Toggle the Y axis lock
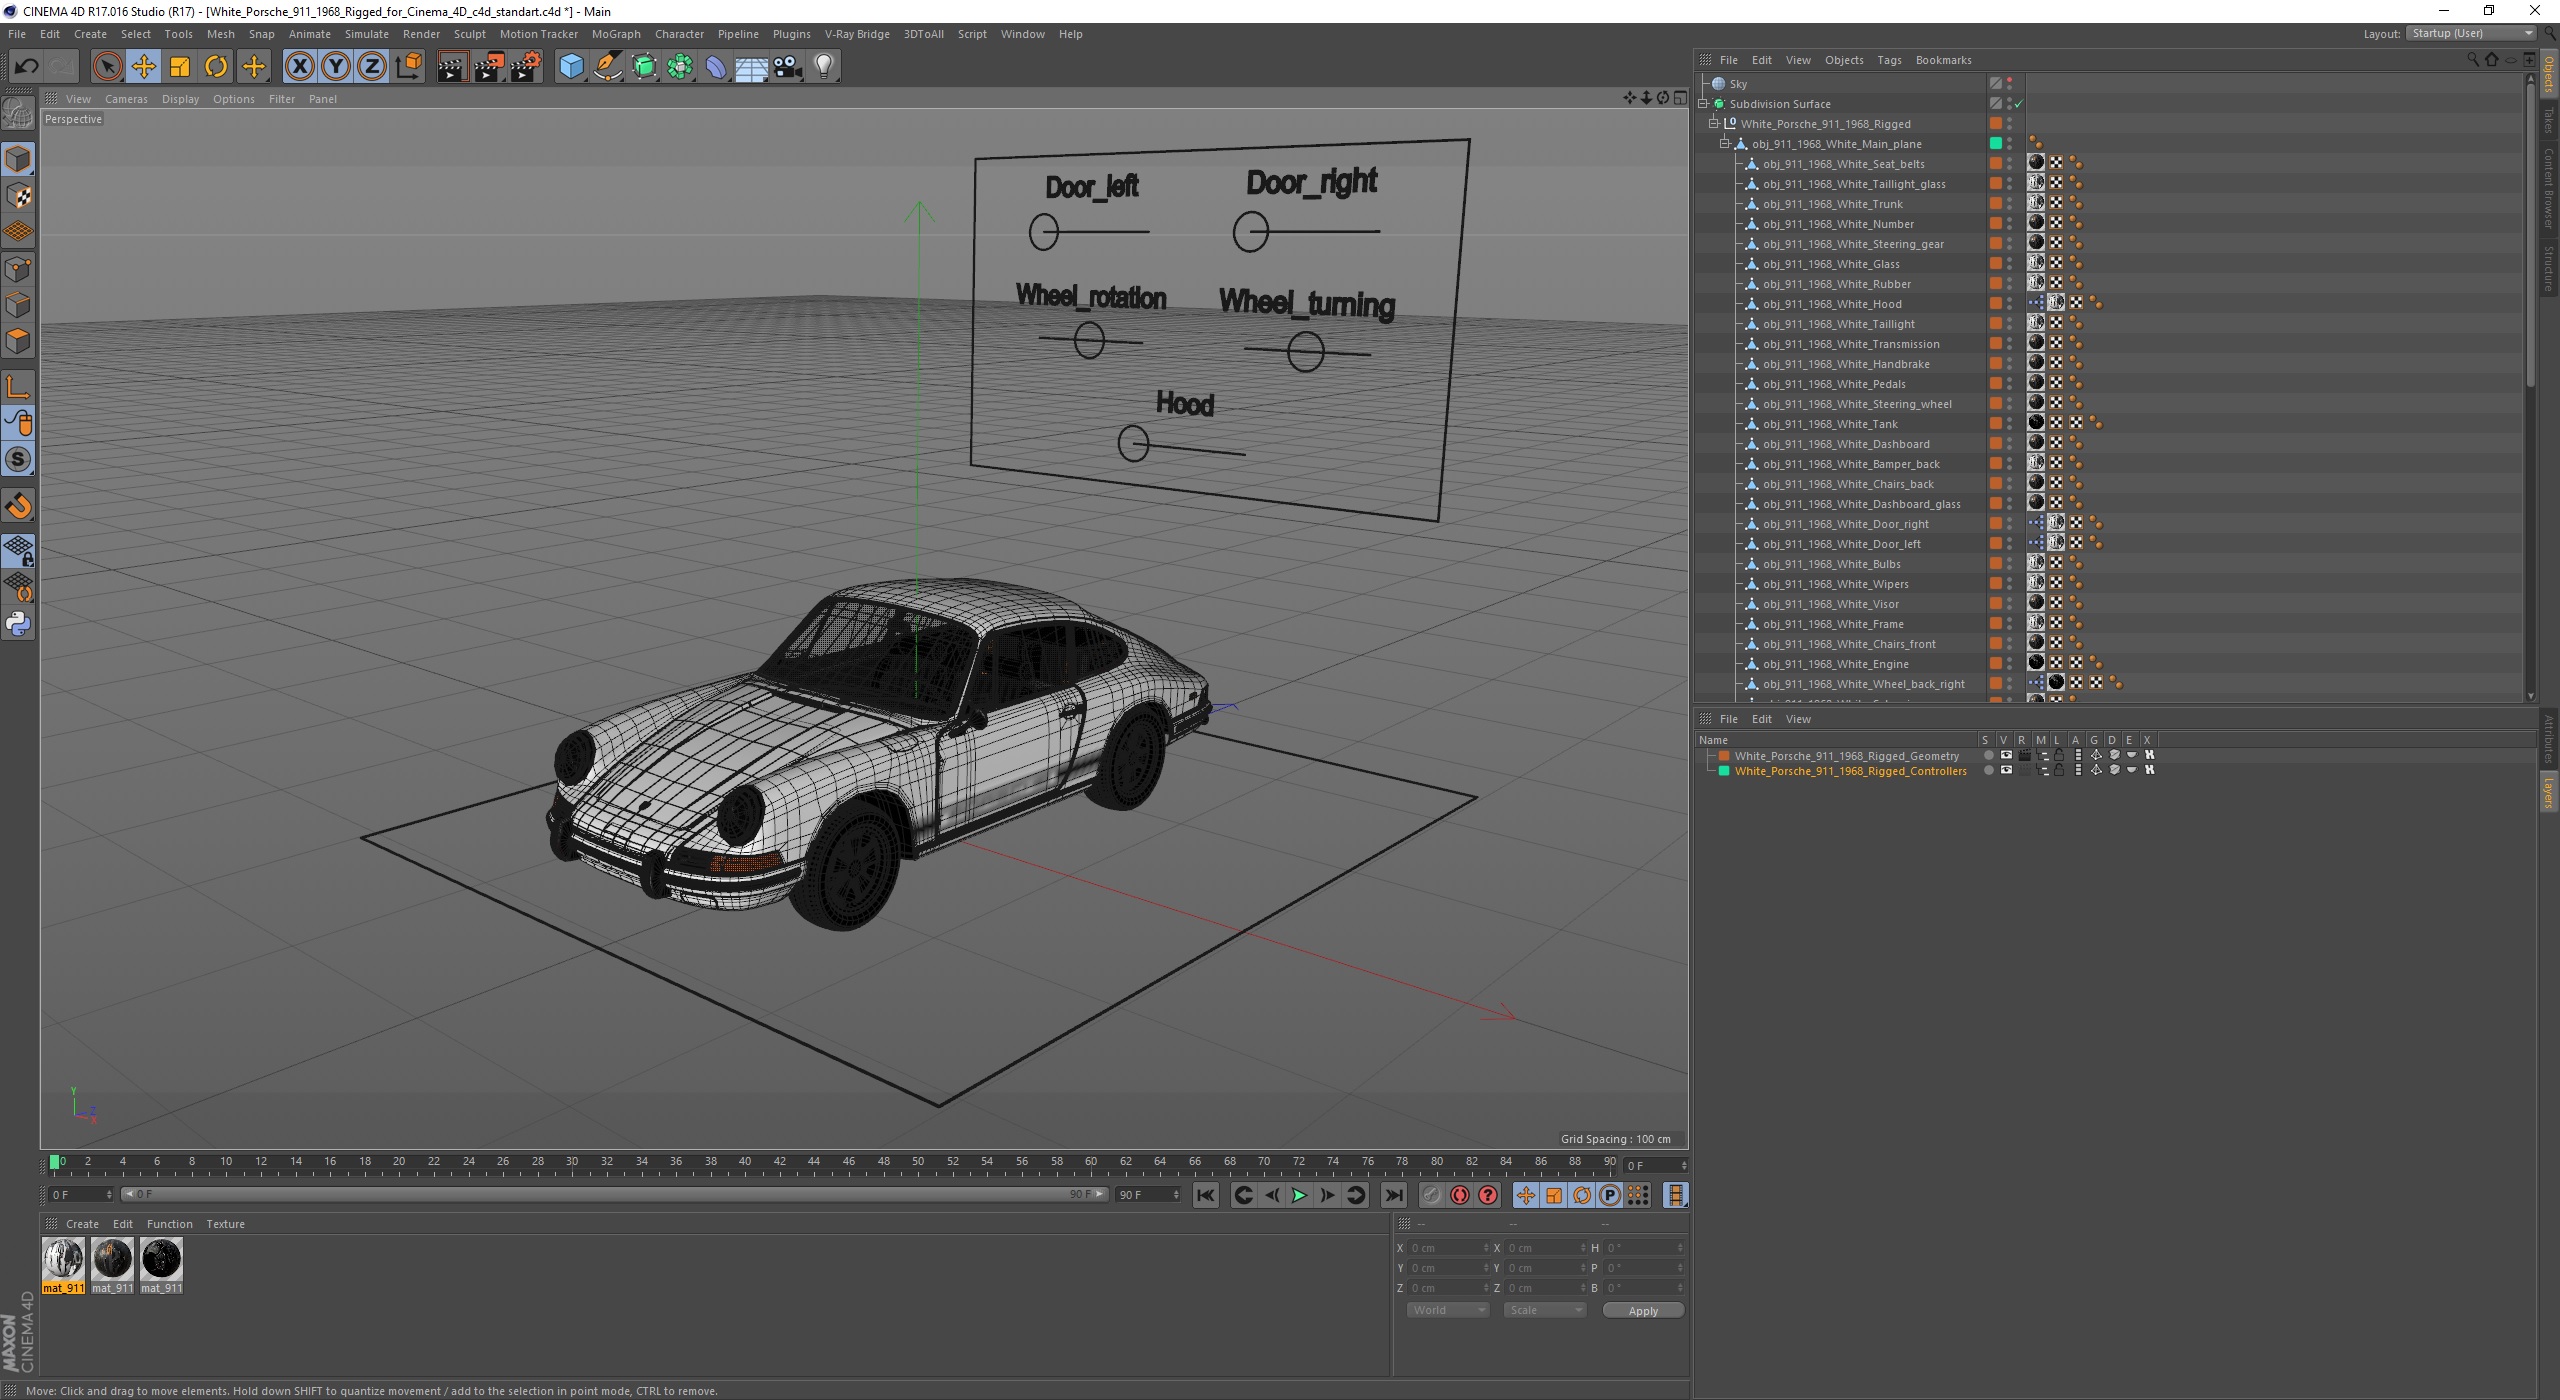 pos(336,67)
